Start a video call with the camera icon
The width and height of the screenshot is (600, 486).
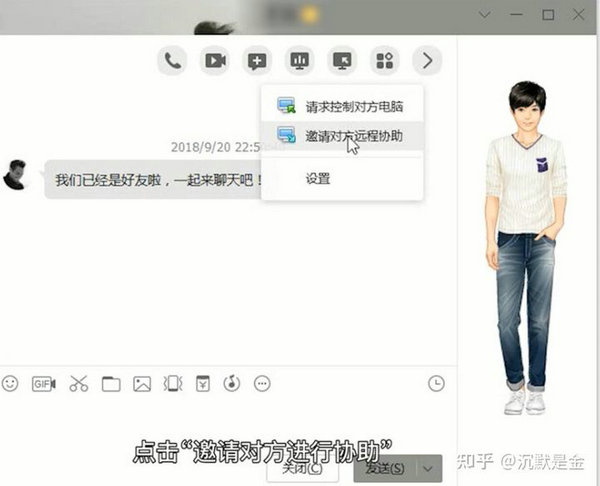pyautogui.click(x=215, y=61)
